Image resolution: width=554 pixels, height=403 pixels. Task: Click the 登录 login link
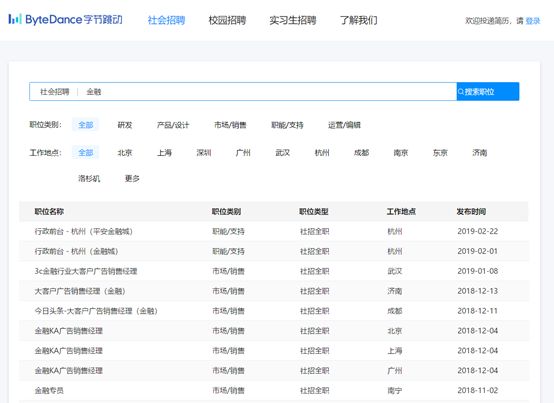pyautogui.click(x=533, y=21)
